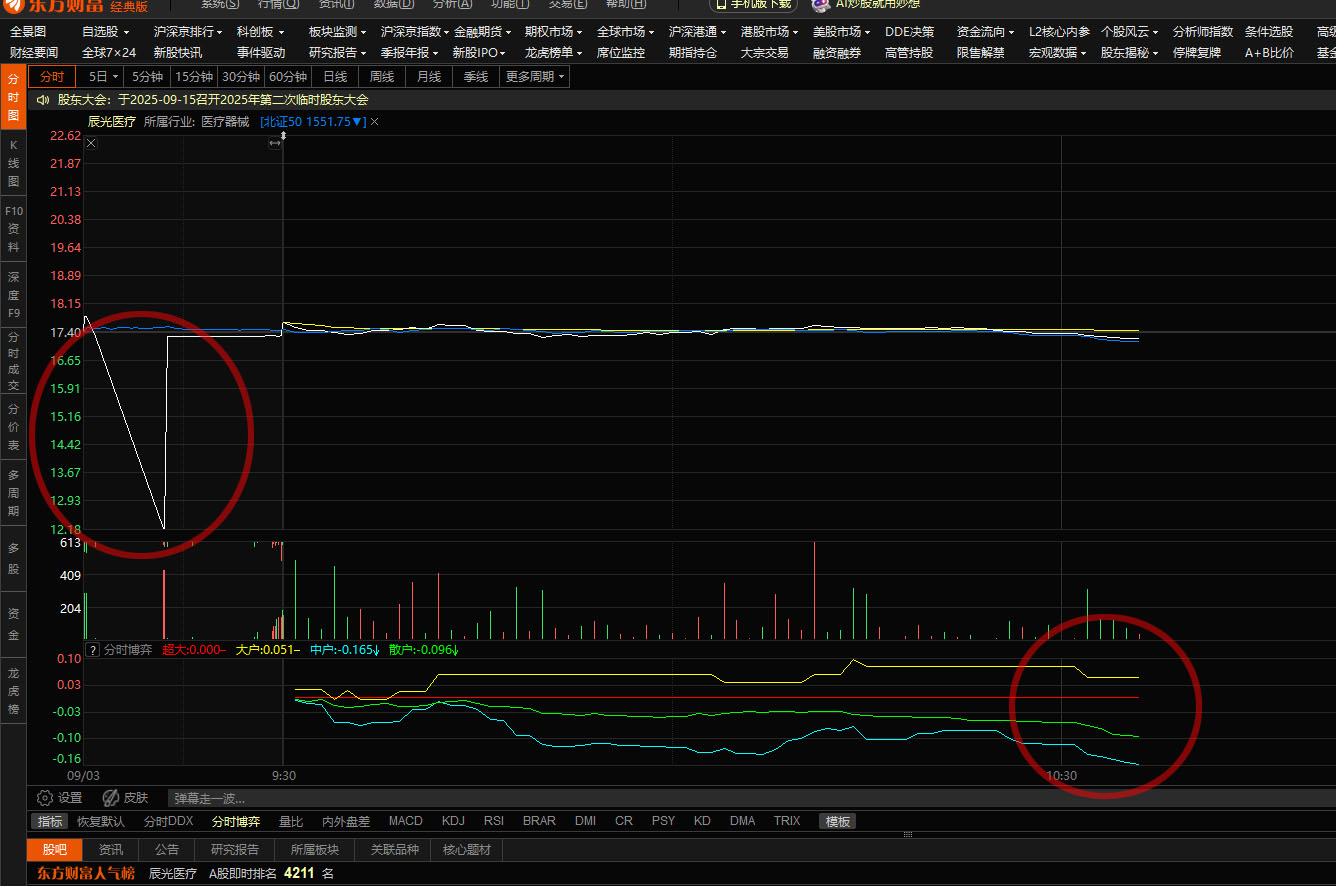
Task: Select the MACD indicator
Action: 405,821
